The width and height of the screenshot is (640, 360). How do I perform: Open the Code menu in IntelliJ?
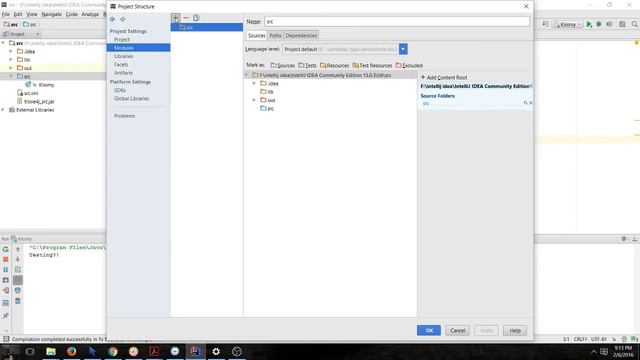72,14
